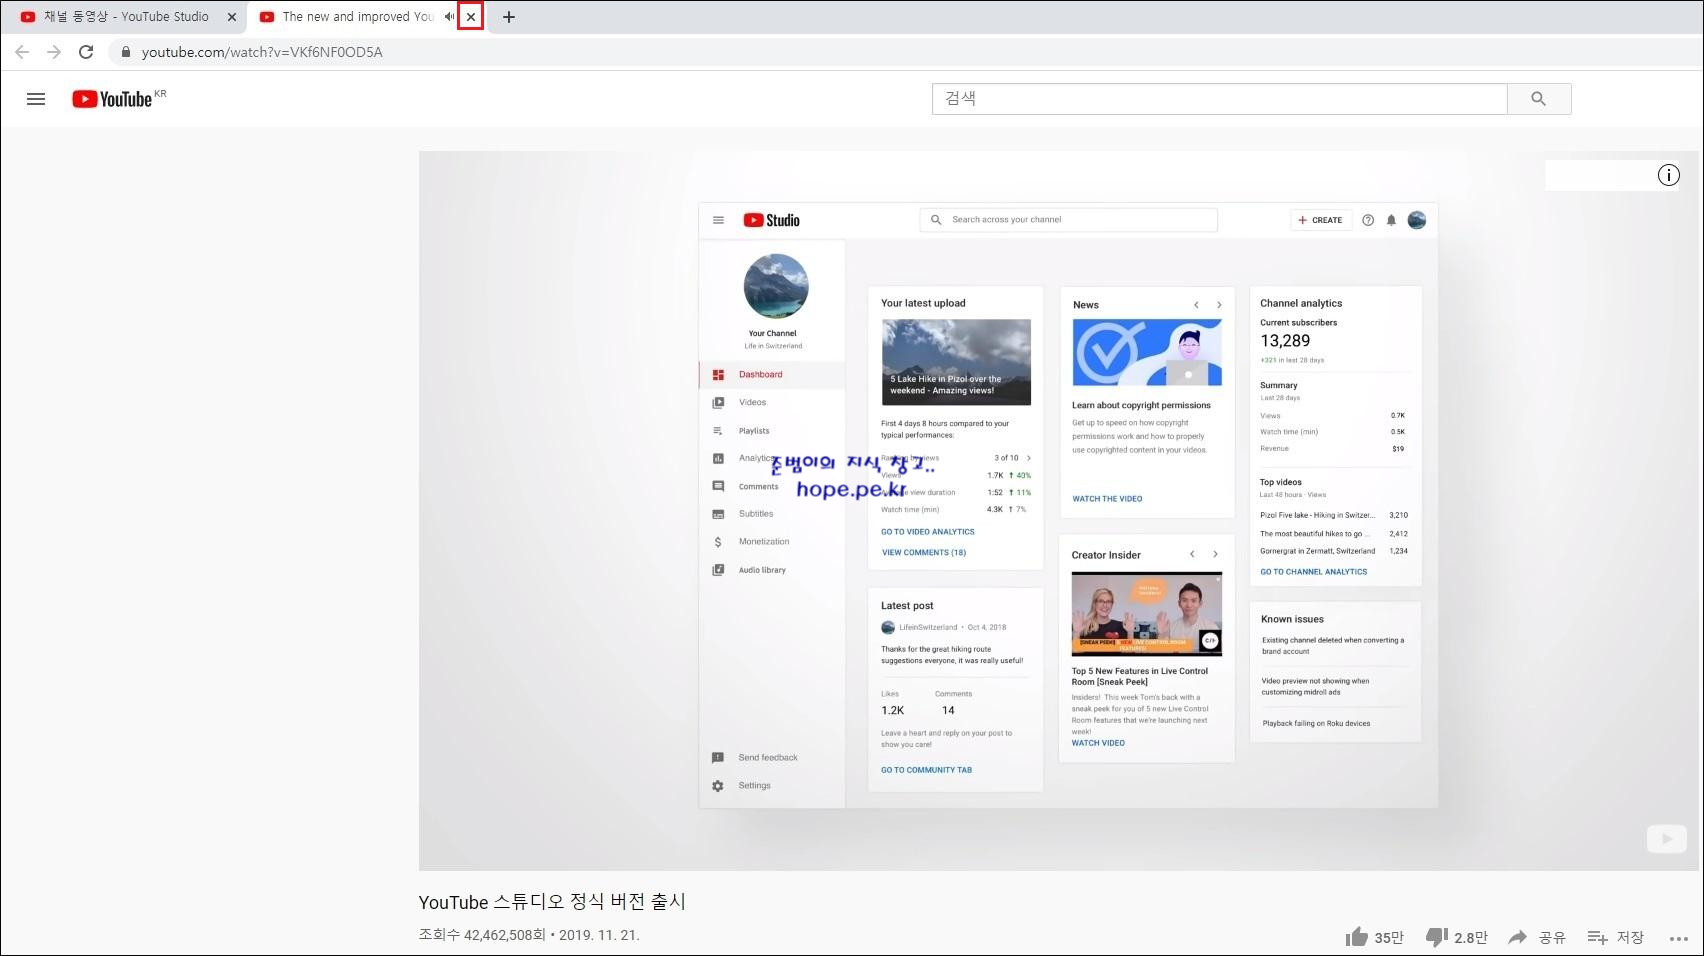Click 'Gornergrat in Zermatt, Switzerland' row
The width and height of the screenshot is (1704, 956).
point(1334,551)
